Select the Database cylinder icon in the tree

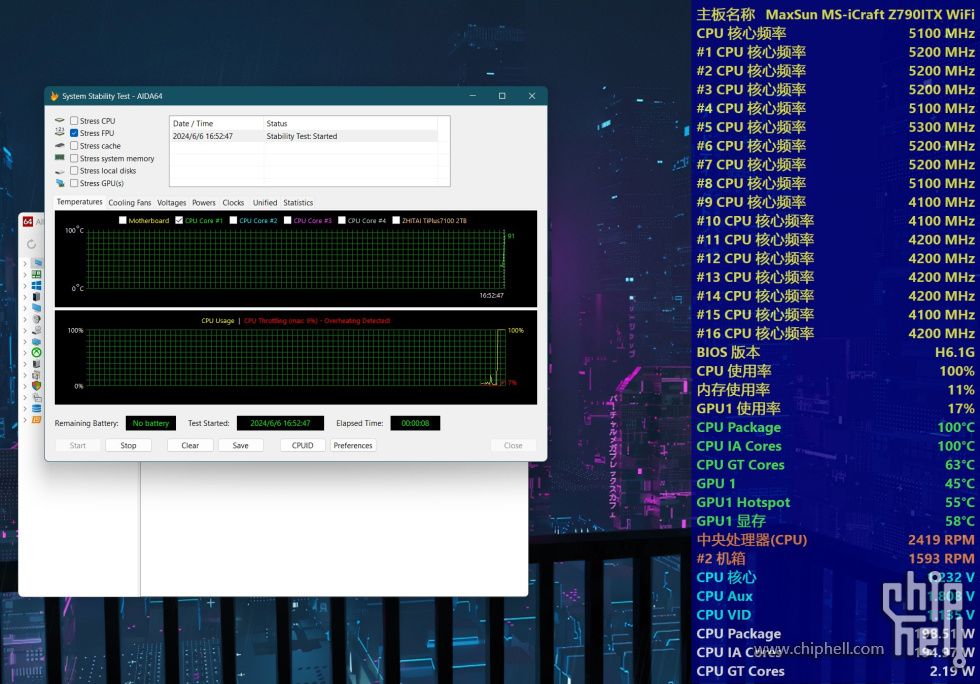(37, 408)
